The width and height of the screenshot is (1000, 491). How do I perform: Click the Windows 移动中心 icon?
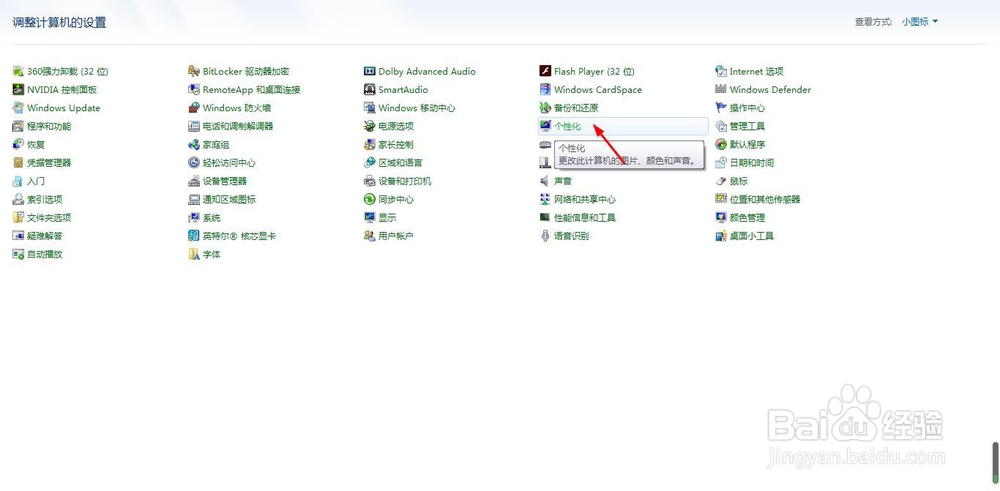point(369,108)
